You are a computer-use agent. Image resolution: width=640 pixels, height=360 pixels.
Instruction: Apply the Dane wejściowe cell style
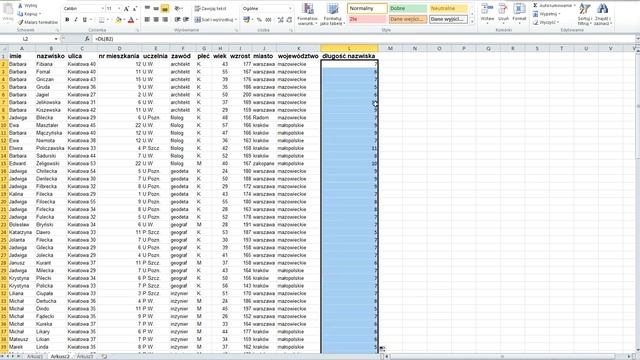[407, 19]
